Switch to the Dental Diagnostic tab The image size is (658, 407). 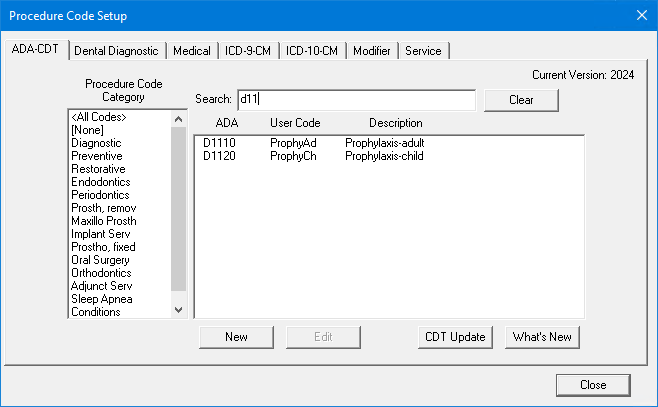116,51
